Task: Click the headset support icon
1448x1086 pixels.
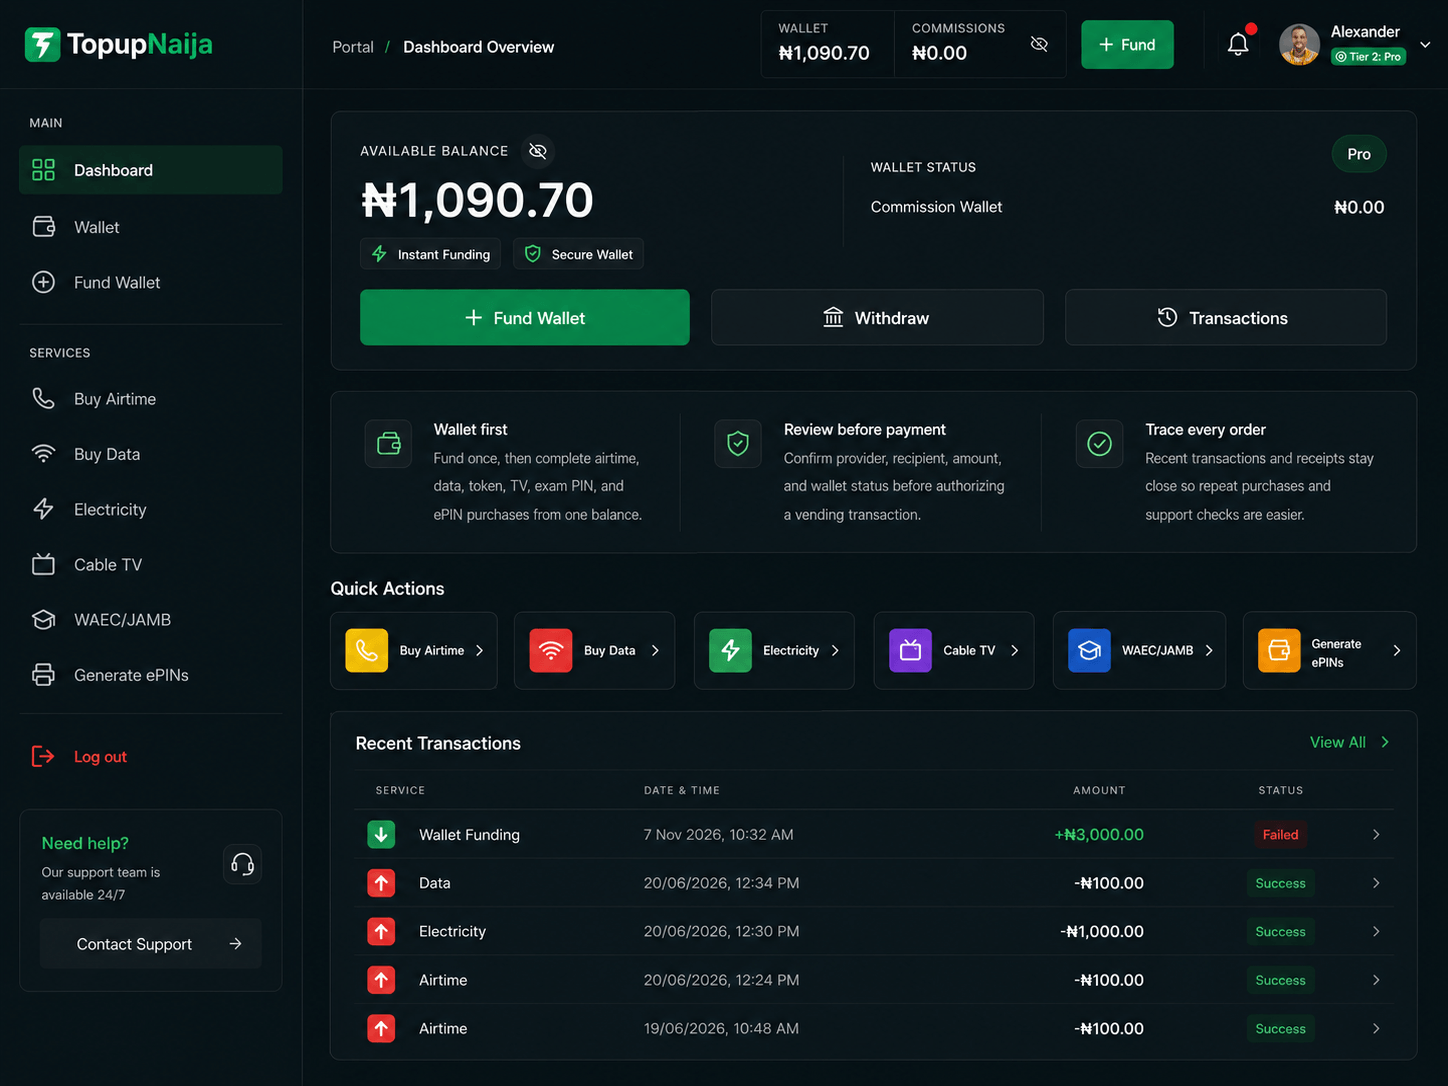Action: 242,864
